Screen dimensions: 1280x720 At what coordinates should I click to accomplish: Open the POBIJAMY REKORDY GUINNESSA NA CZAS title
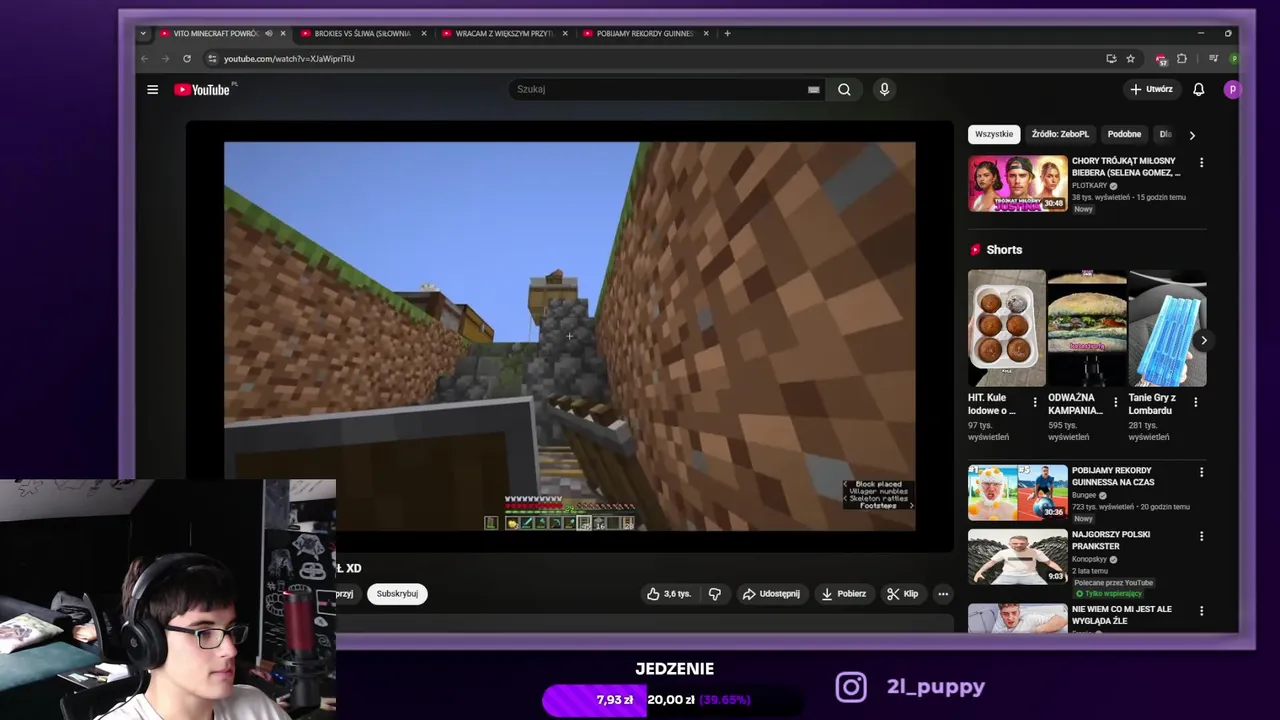(1113, 476)
